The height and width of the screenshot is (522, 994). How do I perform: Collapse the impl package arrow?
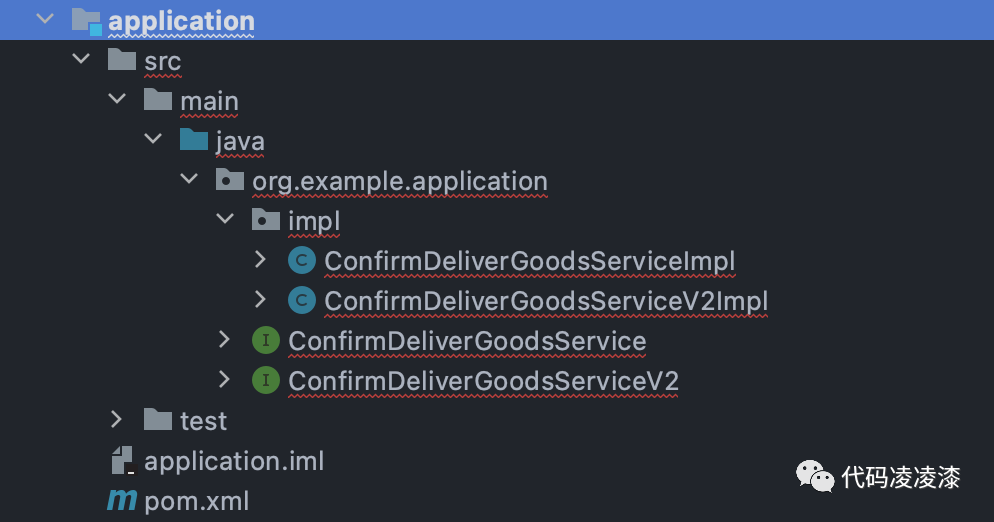coord(224,220)
